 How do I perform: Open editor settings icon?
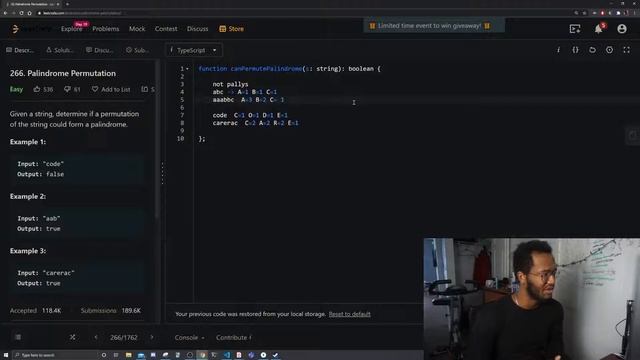pos(609,50)
